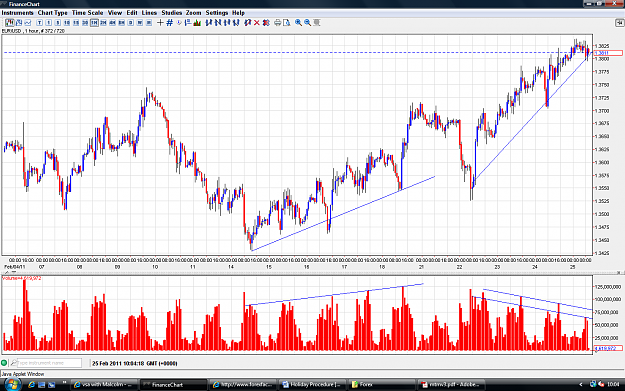This screenshot has width=625, height=391.
Task: Switch to forexfactory browser taskbar button
Action: point(243,385)
